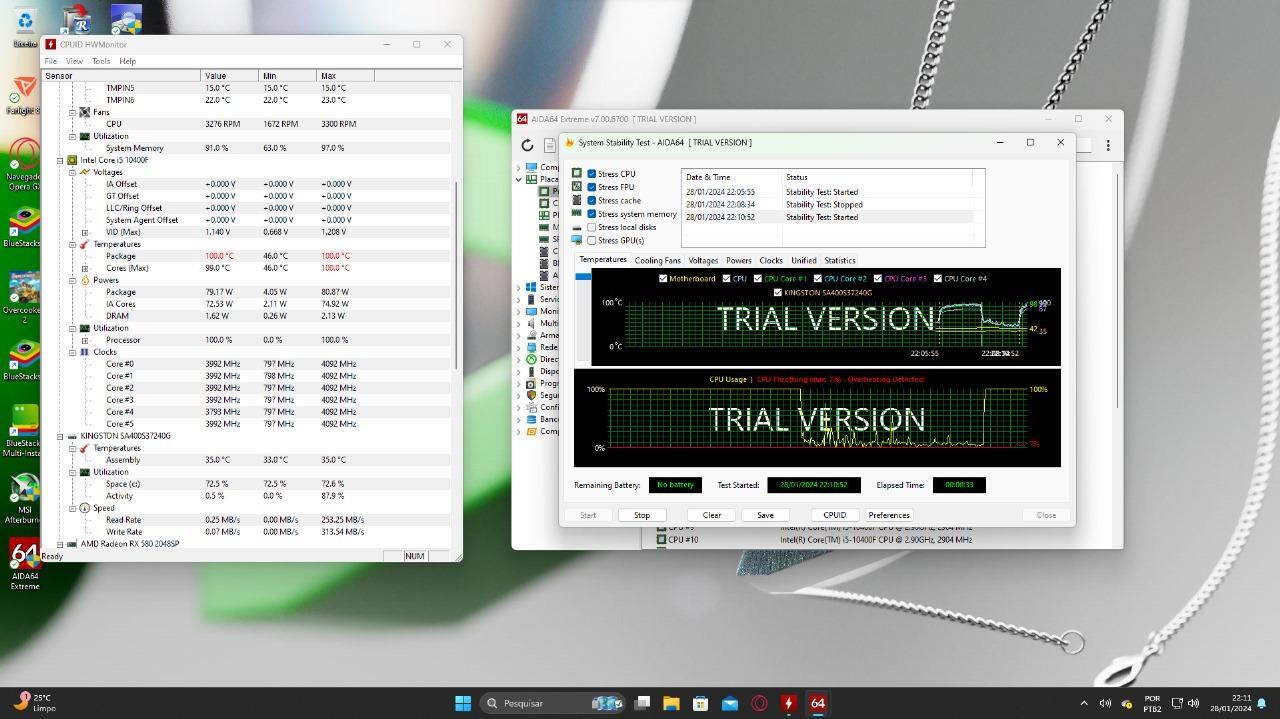Toggle KINGSTON SA400S37240G graph checkbox
This screenshot has height=719, width=1280.
tap(778, 293)
